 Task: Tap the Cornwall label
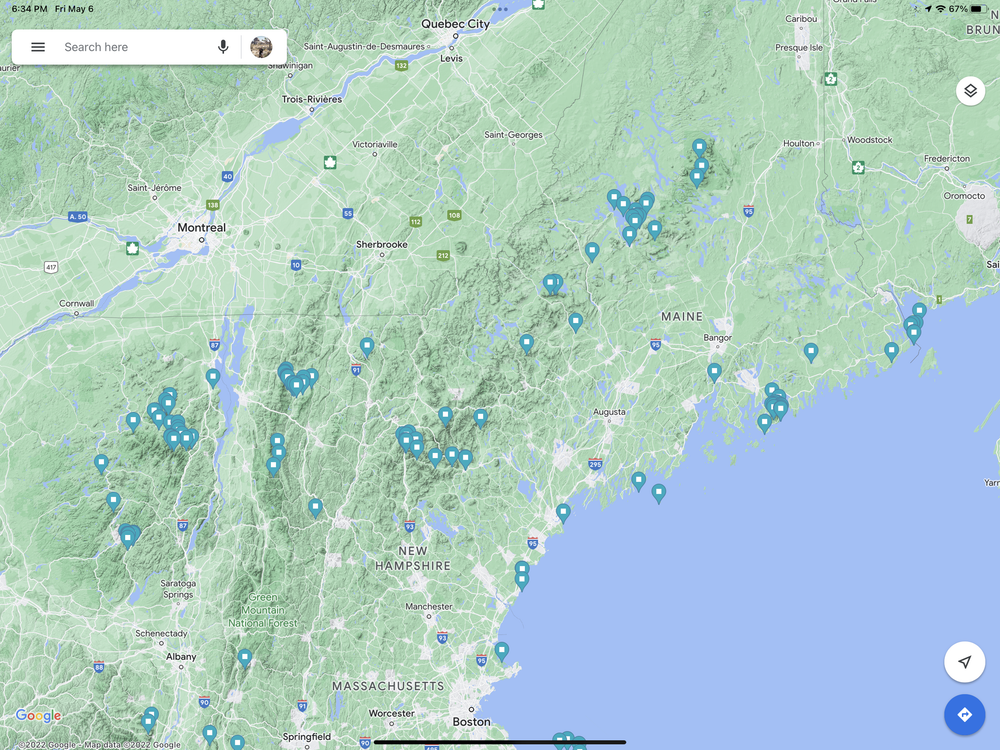[77, 304]
